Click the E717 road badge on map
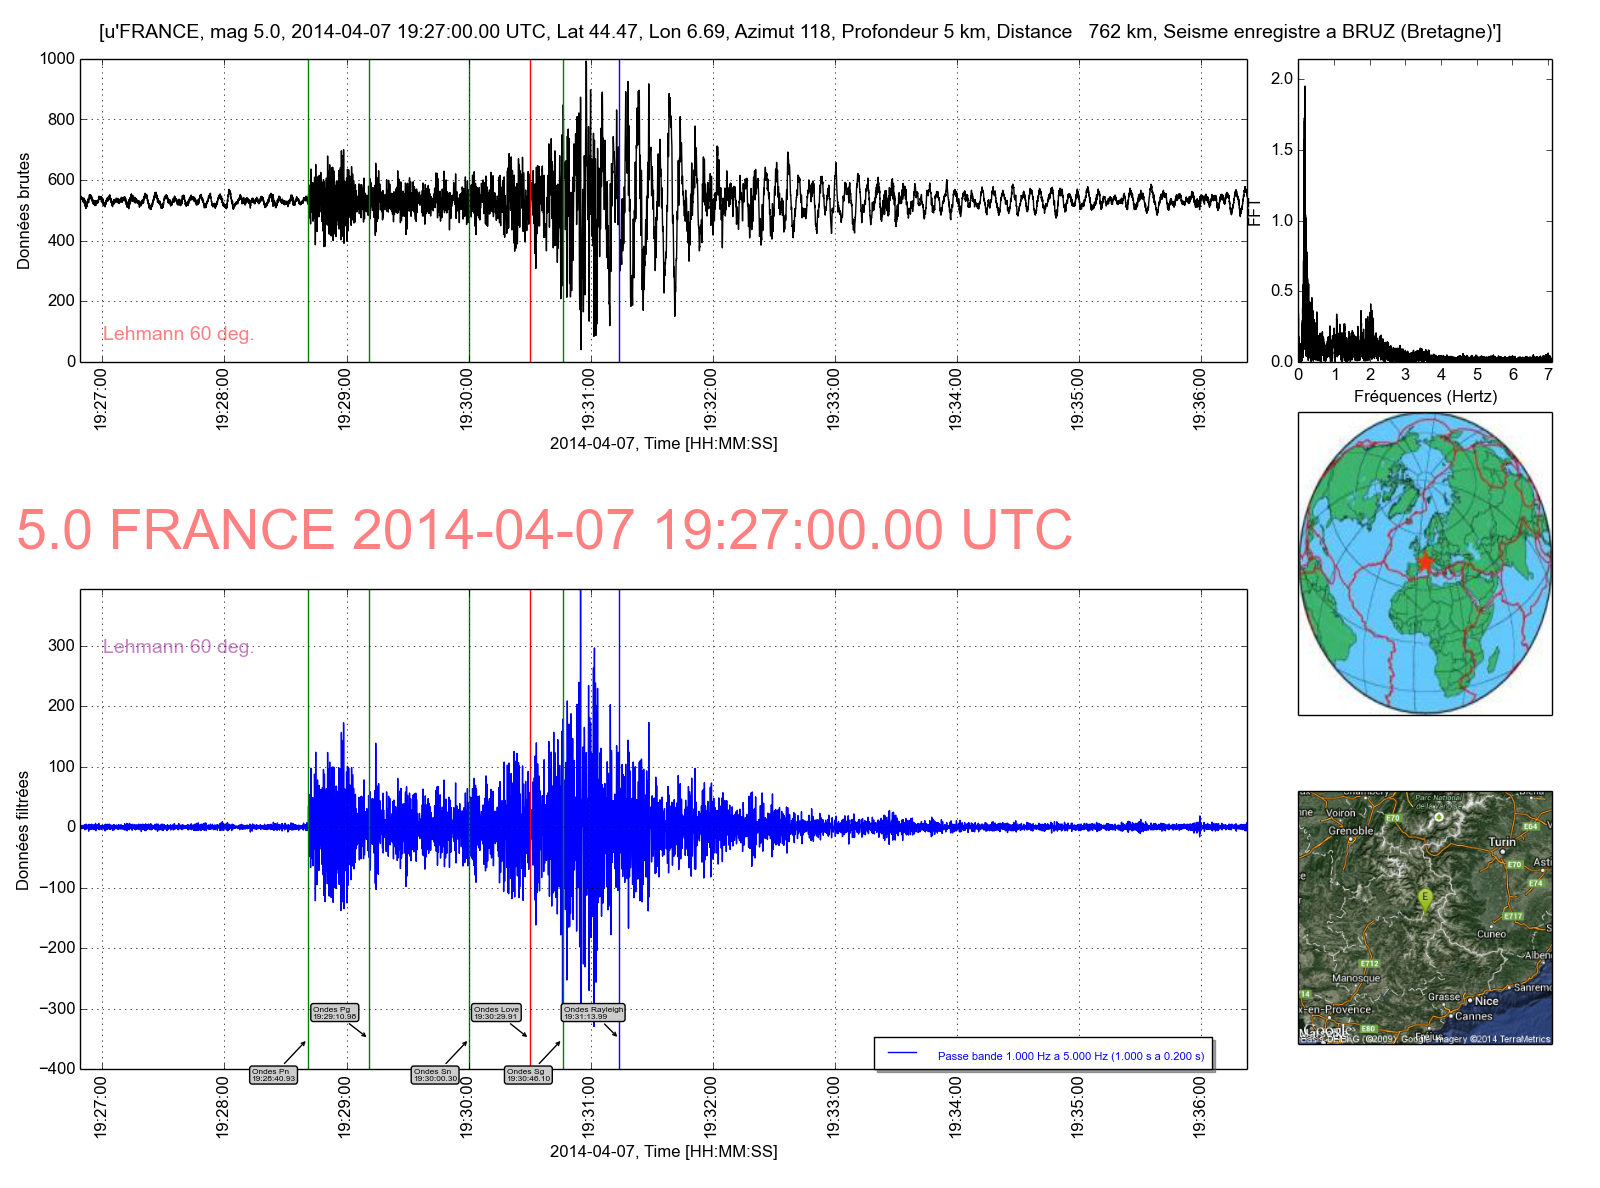 pyautogui.click(x=1513, y=916)
